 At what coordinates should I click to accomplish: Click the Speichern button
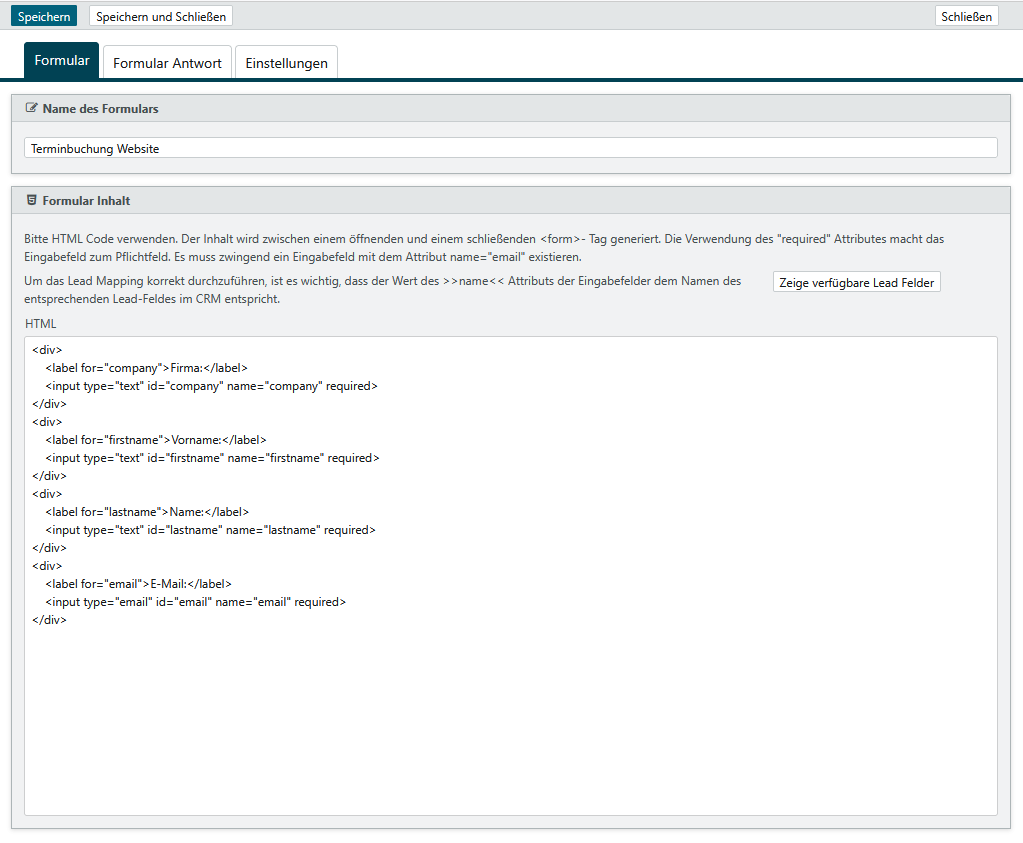click(44, 17)
